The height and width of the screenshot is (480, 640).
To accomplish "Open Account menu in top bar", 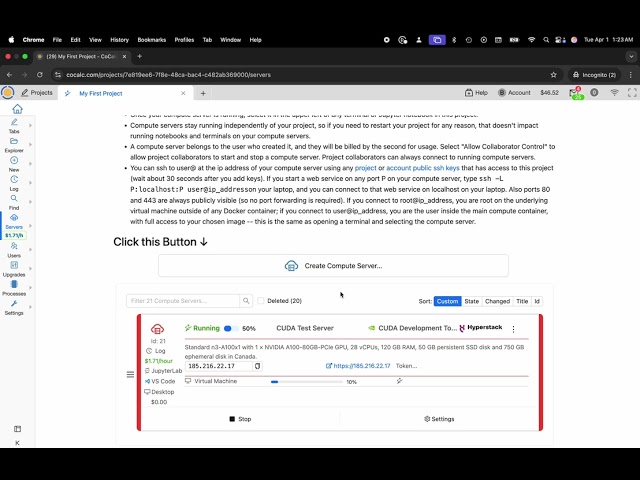I will pyautogui.click(x=514, y=93).
